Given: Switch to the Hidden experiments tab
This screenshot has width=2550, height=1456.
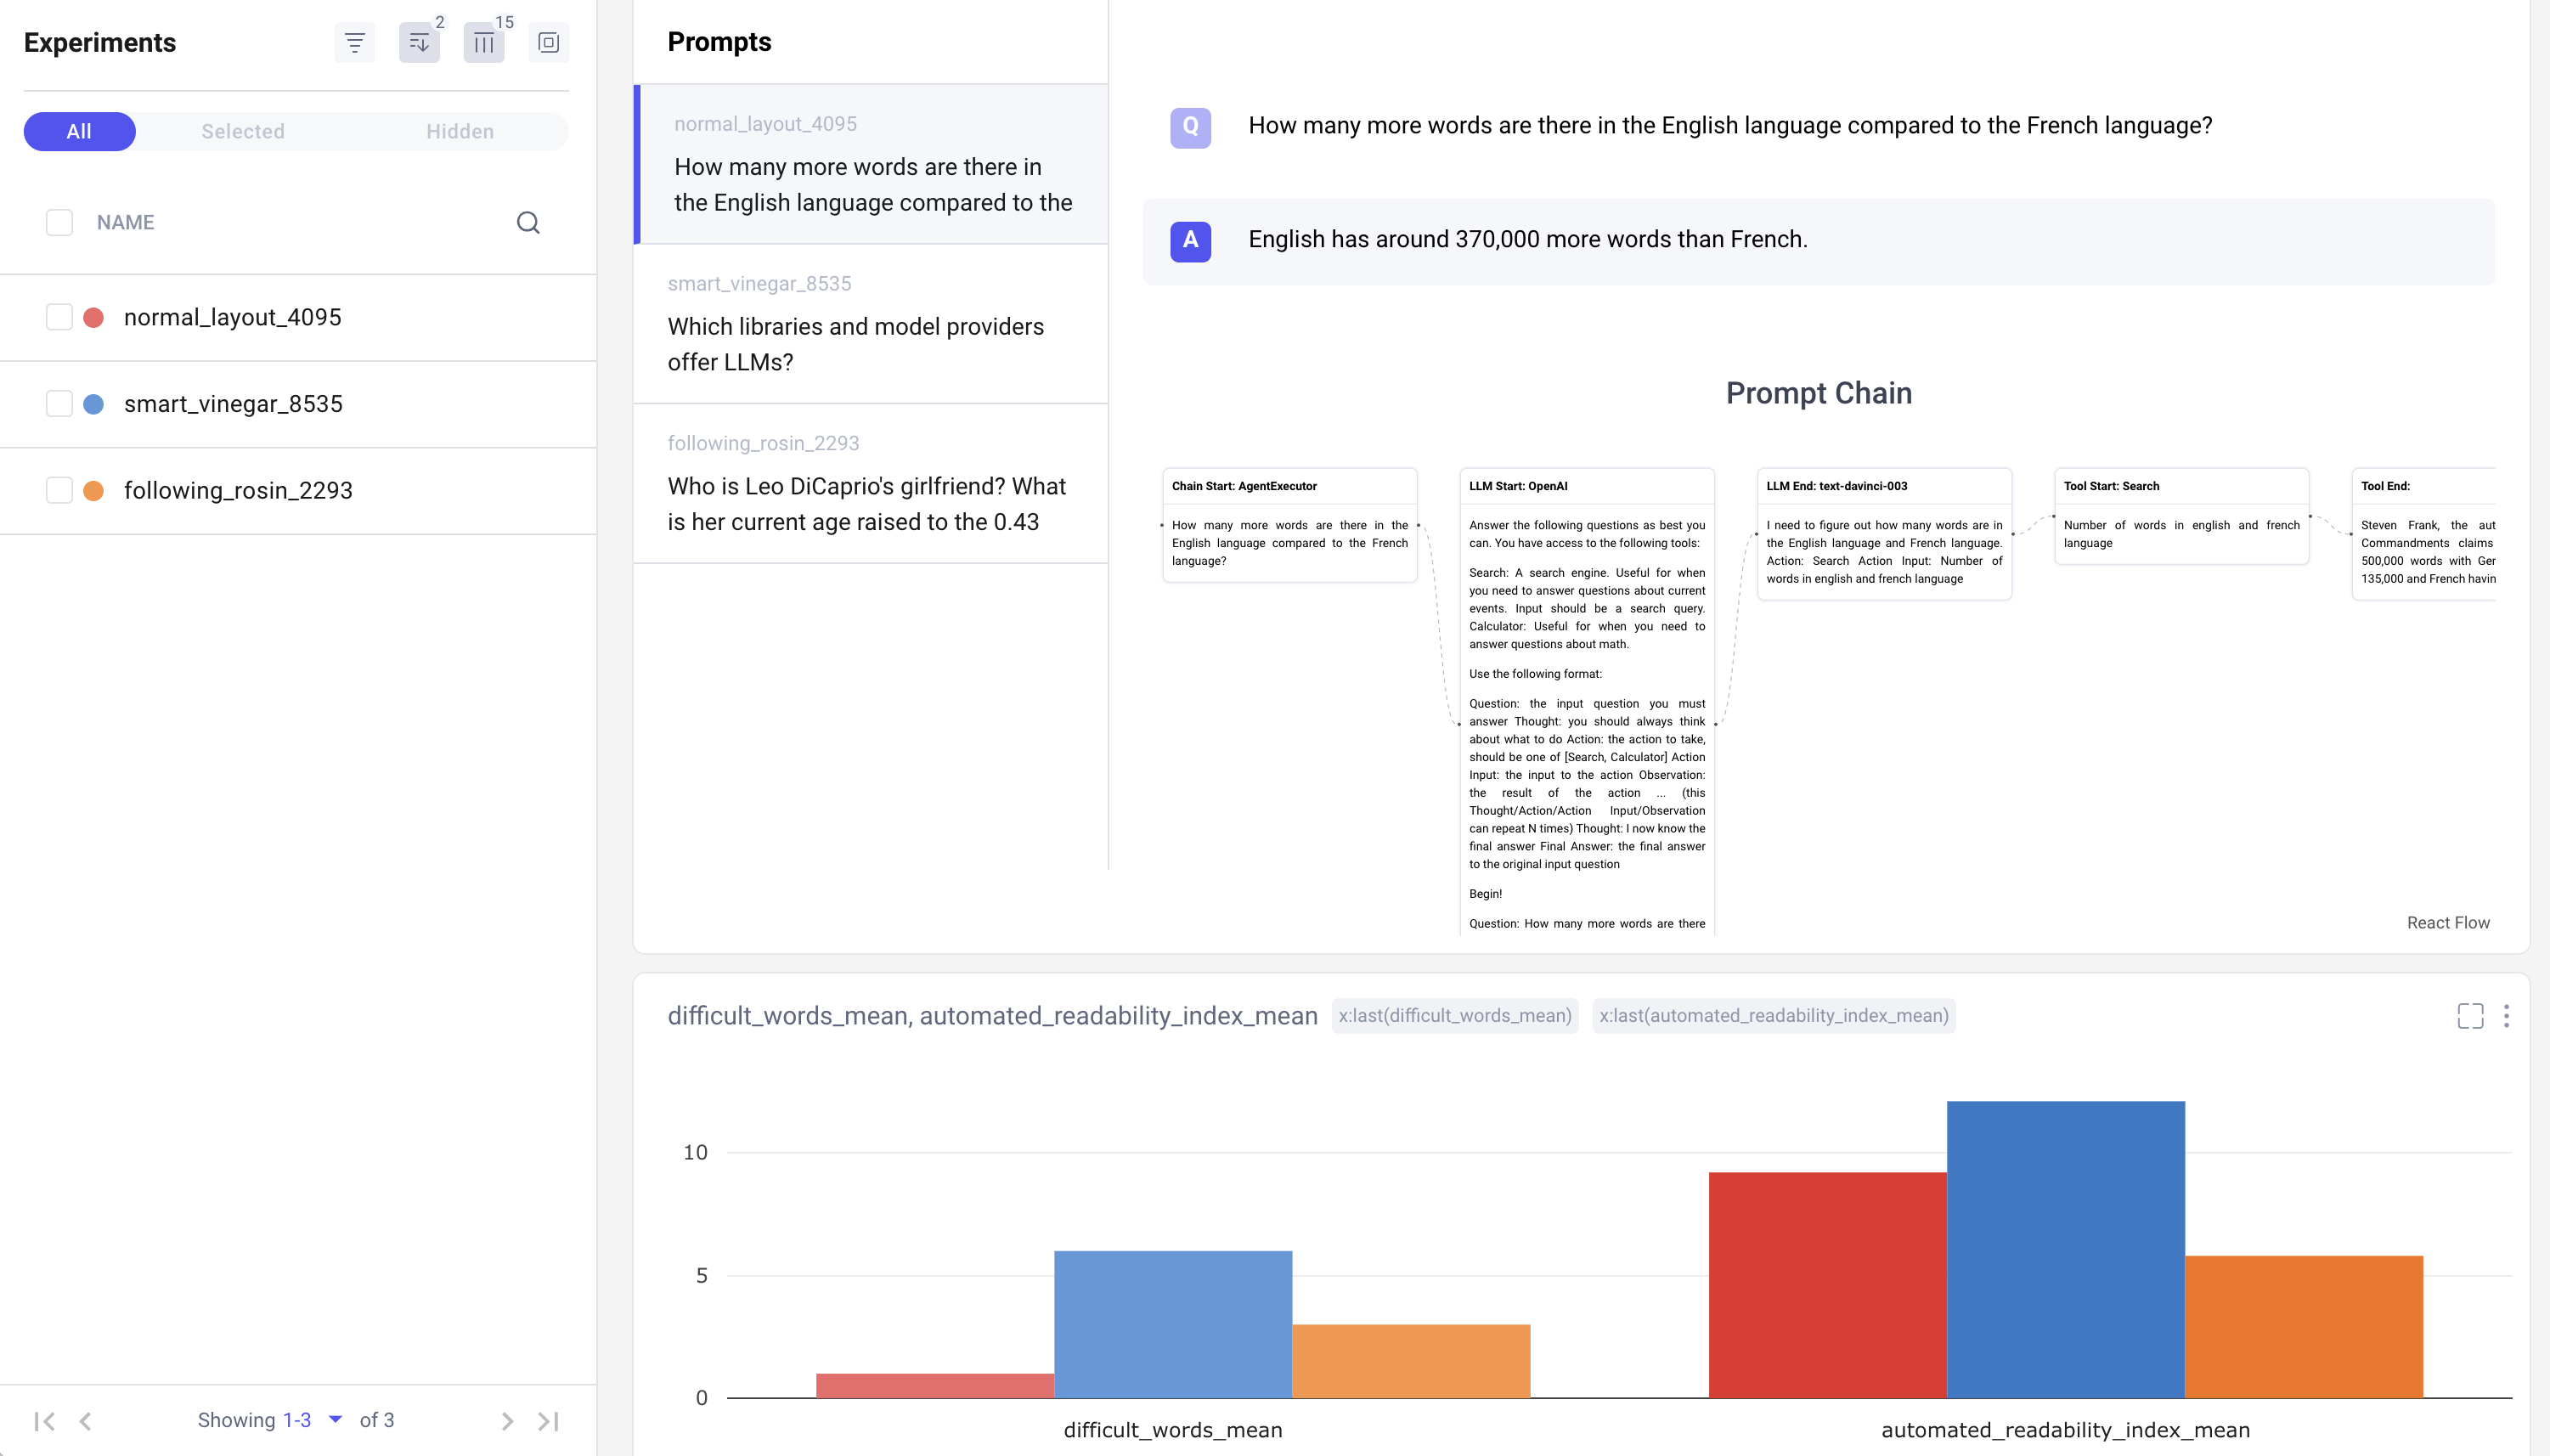Looking at the screenshot, I should point(460,131).
